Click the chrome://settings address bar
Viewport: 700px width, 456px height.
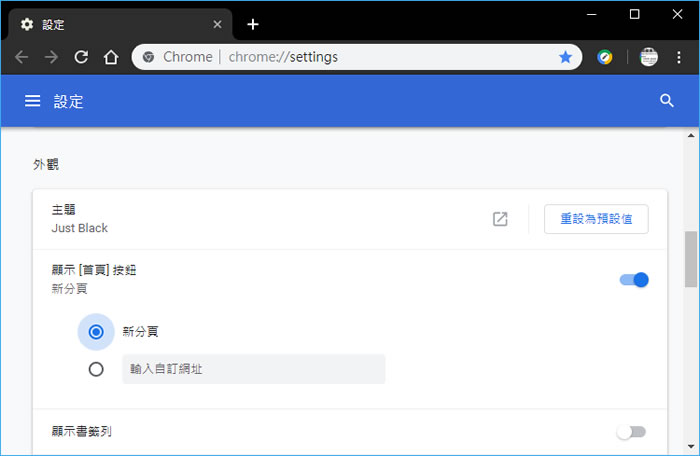point(357,57)
